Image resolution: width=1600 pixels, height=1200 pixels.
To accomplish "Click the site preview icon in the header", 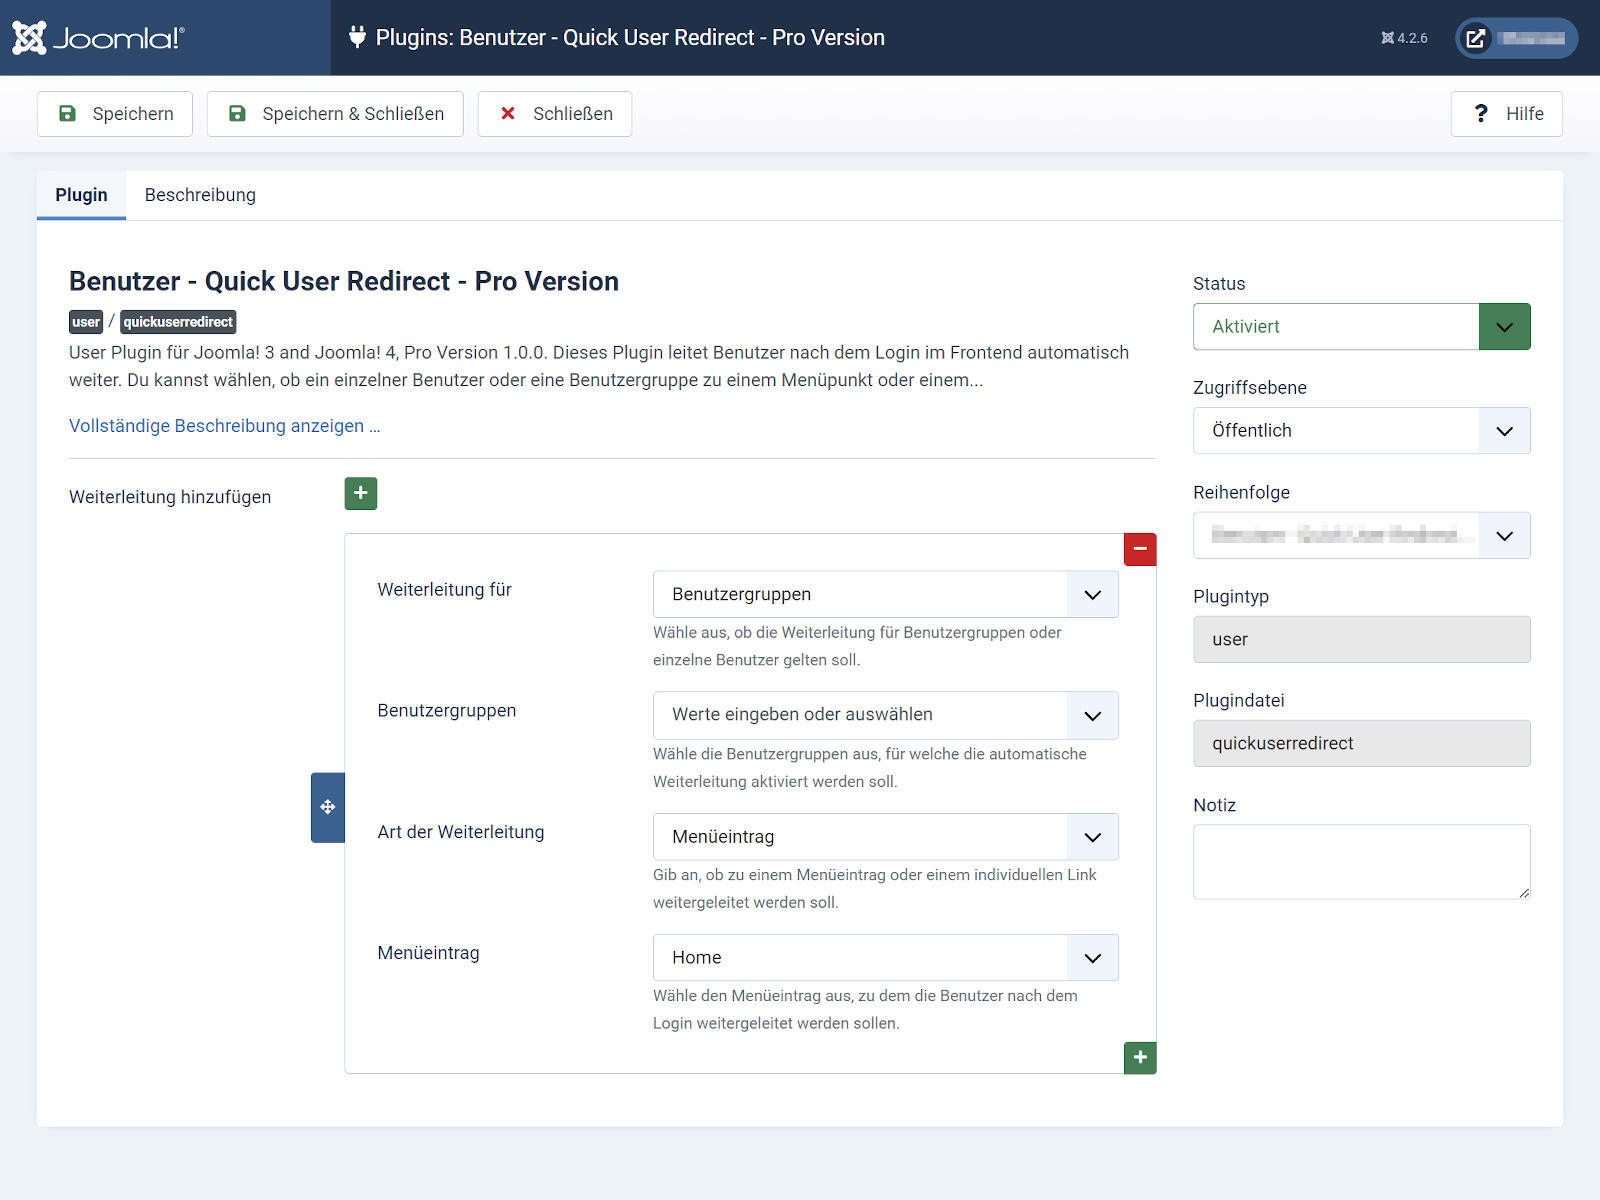I will pos(1475,38).
